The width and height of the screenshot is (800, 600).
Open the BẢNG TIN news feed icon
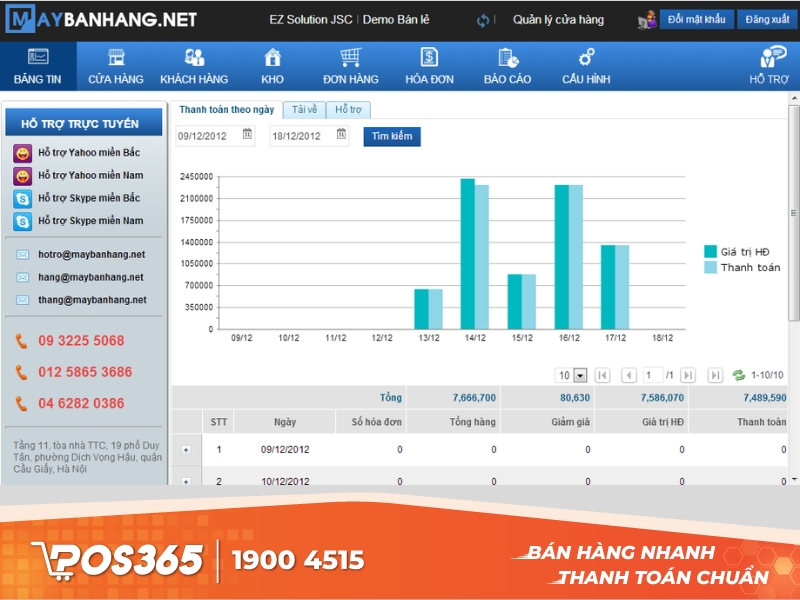(37, 58)
